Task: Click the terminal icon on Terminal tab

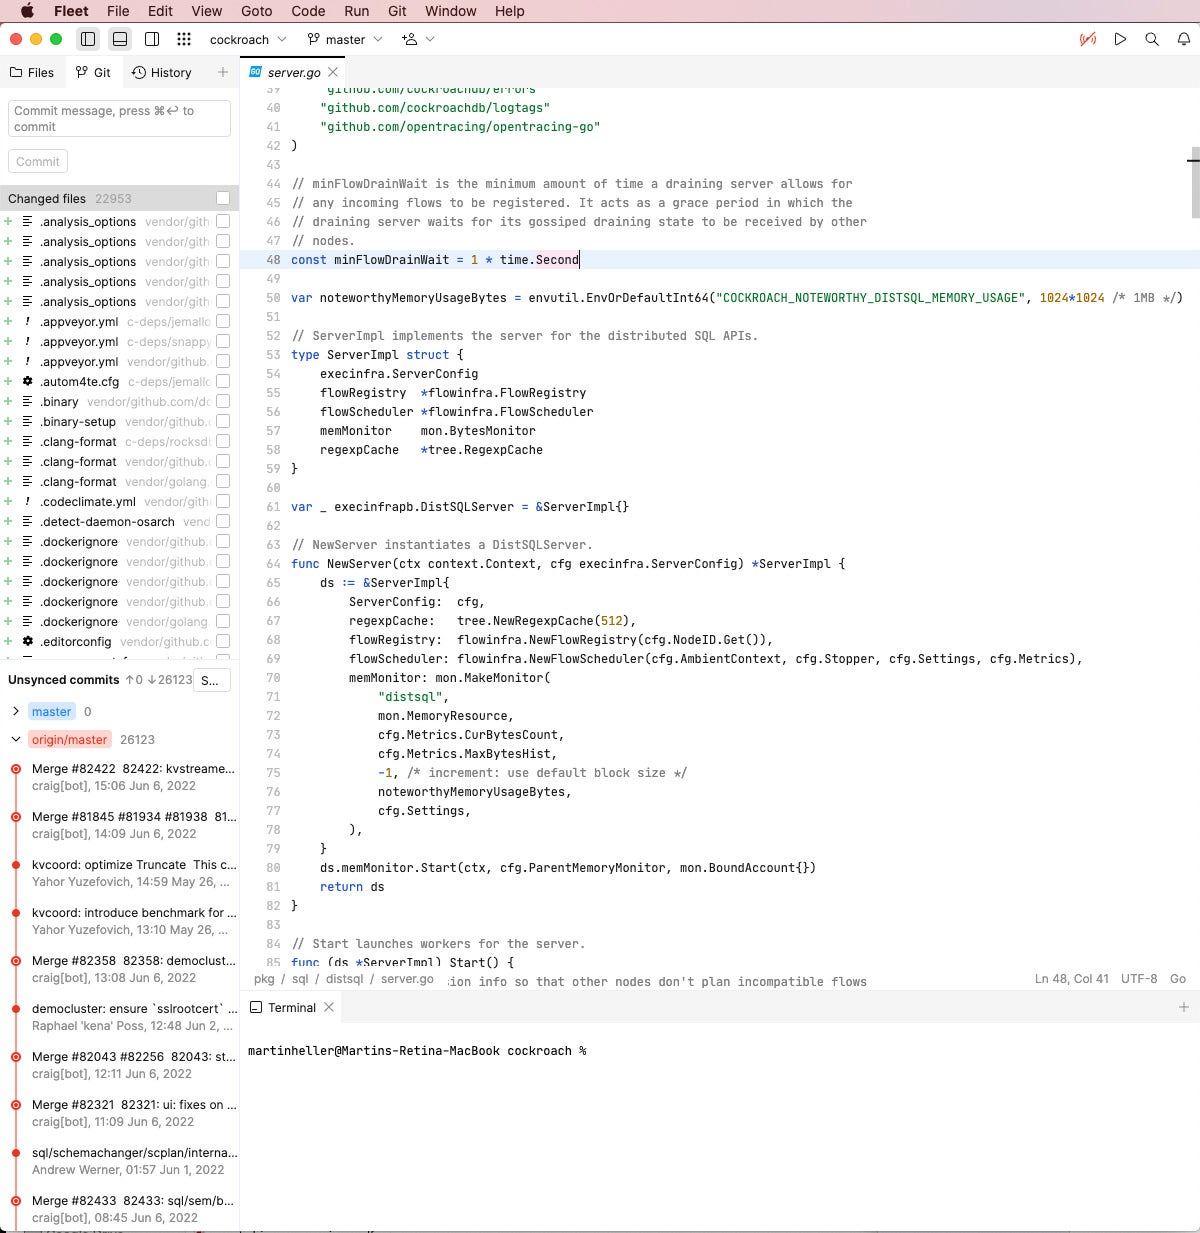Action: [x=256, y=1007]
